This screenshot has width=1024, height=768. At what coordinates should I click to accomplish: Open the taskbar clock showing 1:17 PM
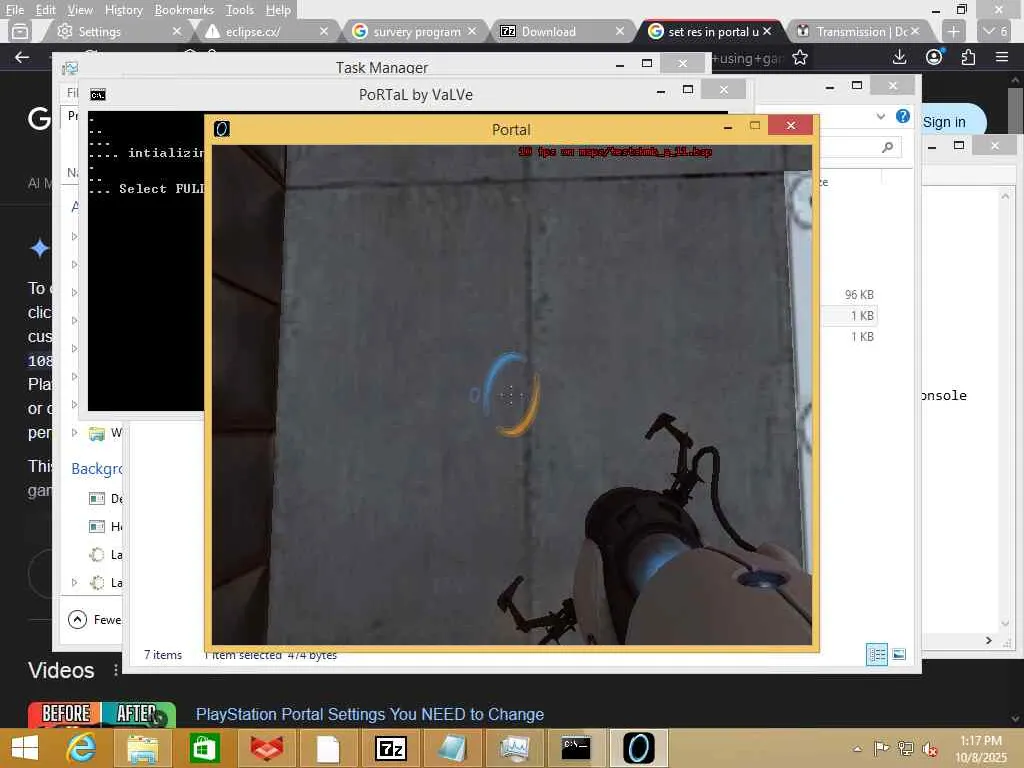(980, 748)
